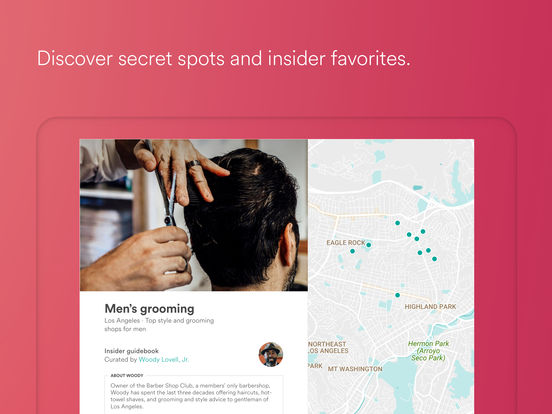The image size is (552, 414).
Task: Click the Eagle Rock neighborhood label
Action: 346,243
